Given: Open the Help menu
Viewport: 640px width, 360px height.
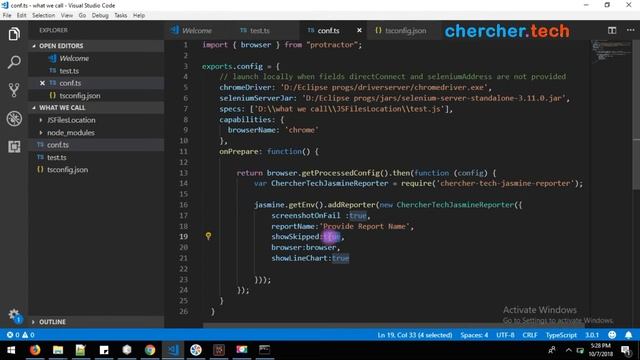Looking at the screenshot, I should point(139,16).
